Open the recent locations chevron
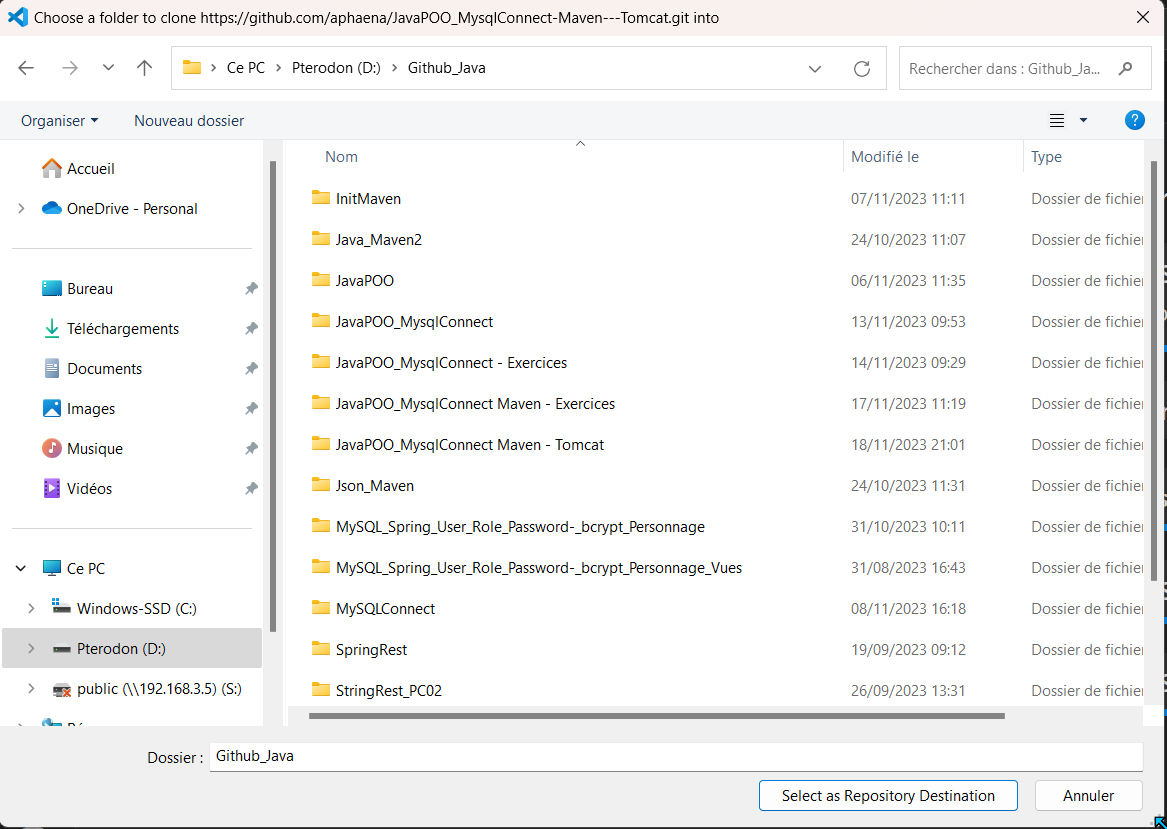Image resolution: width=1167 pixels, height=829 pixels. point(108,68)
